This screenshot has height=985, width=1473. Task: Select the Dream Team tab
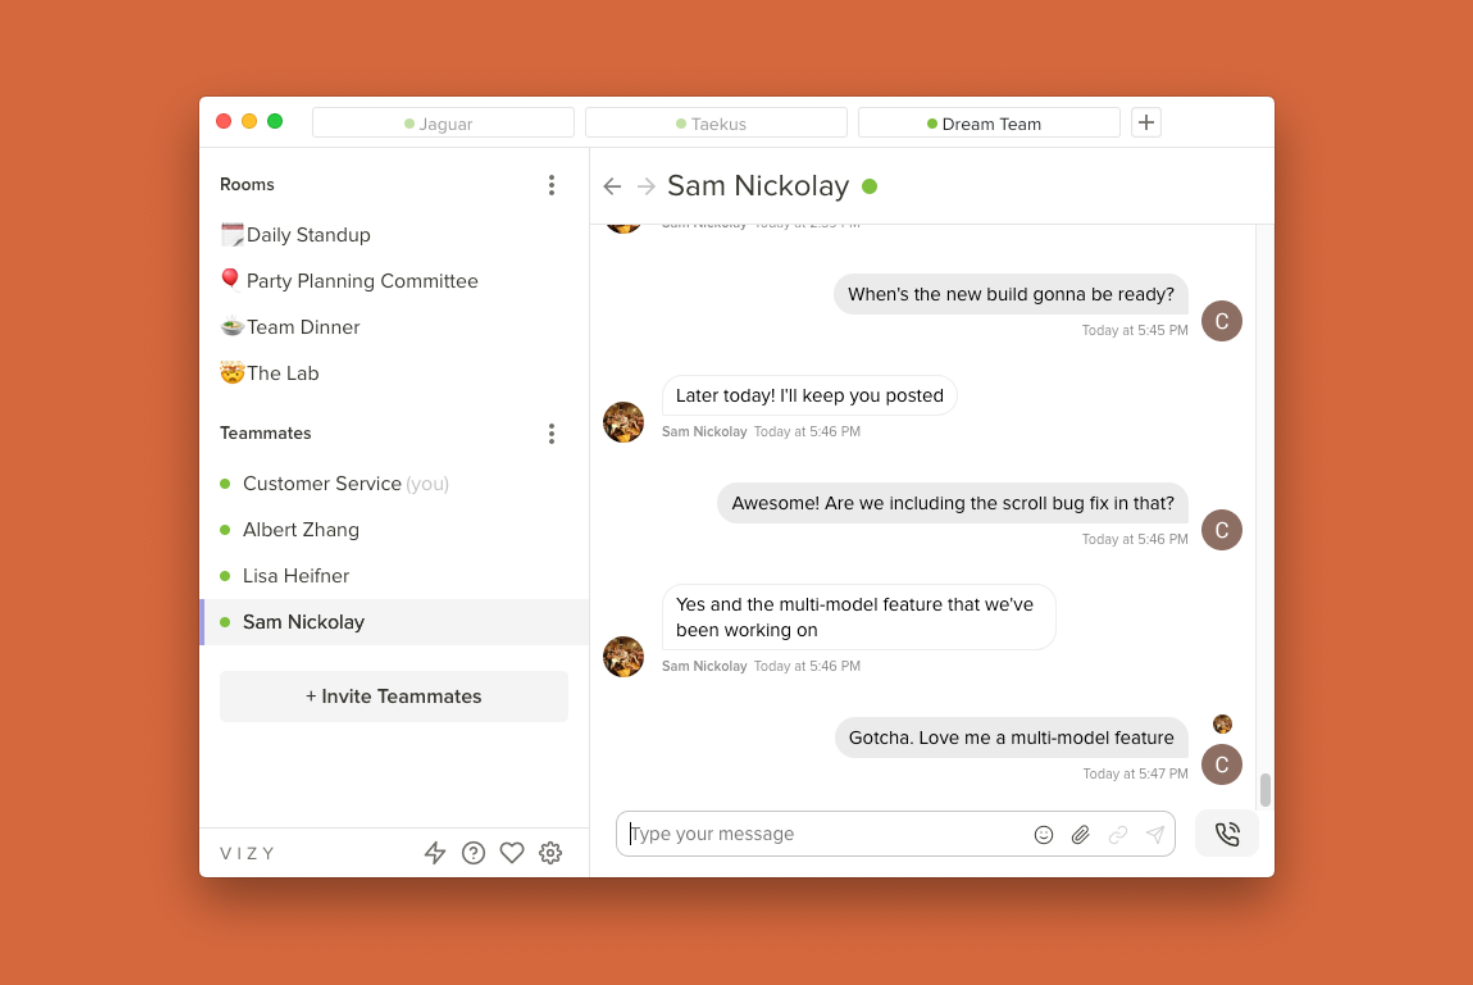[x=989, y=123]
